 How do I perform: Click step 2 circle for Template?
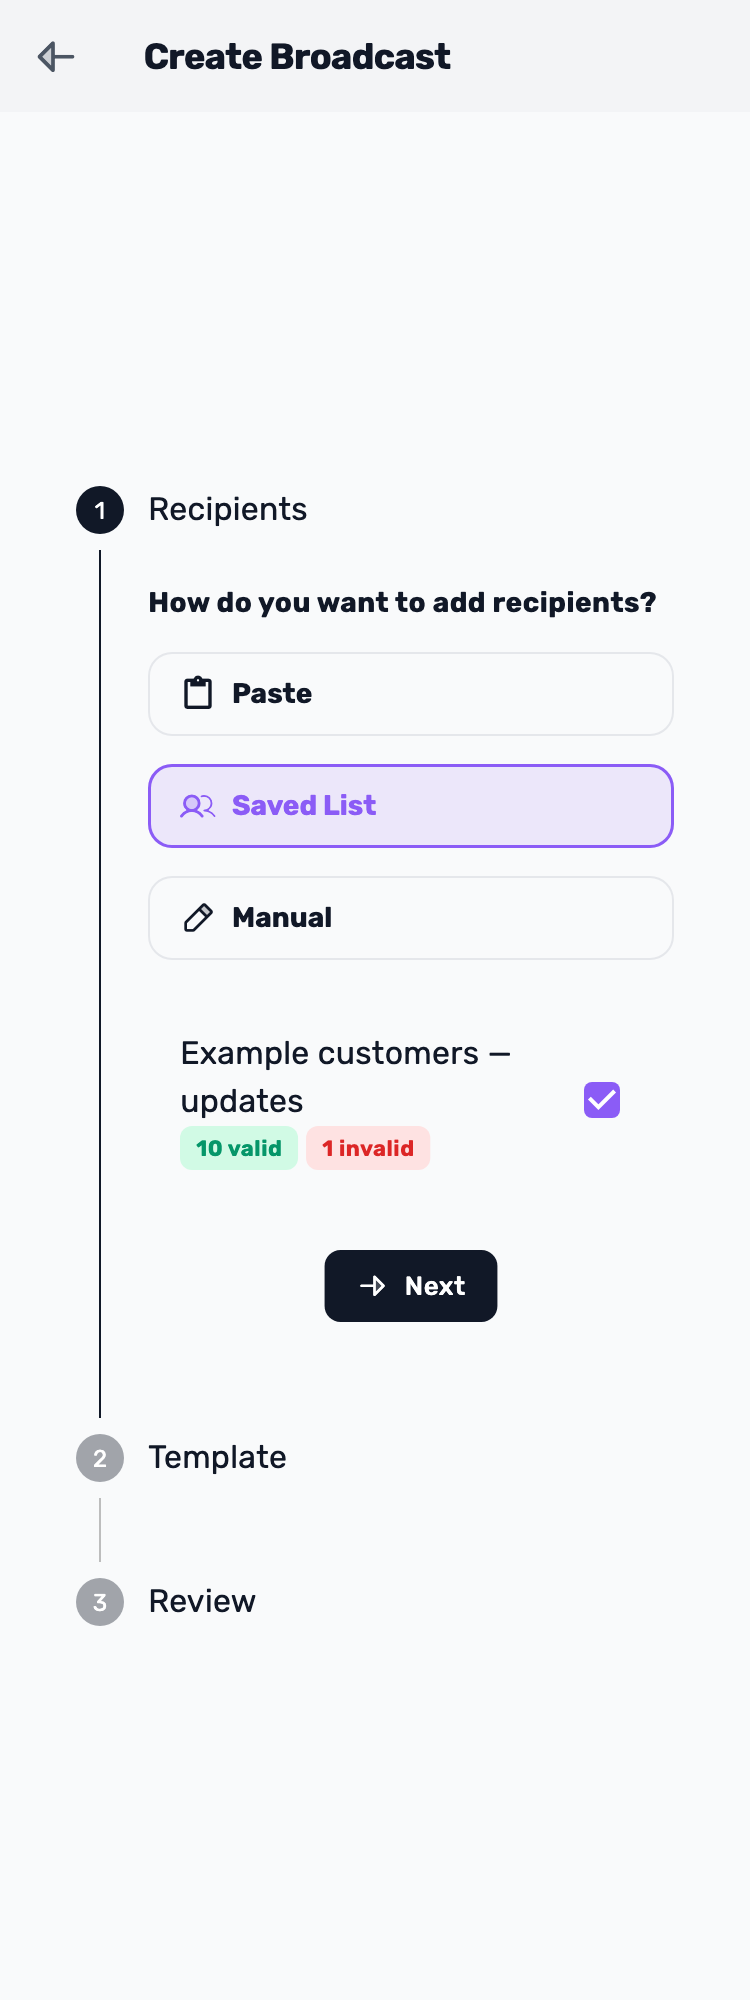click(x=100, y=1458)
